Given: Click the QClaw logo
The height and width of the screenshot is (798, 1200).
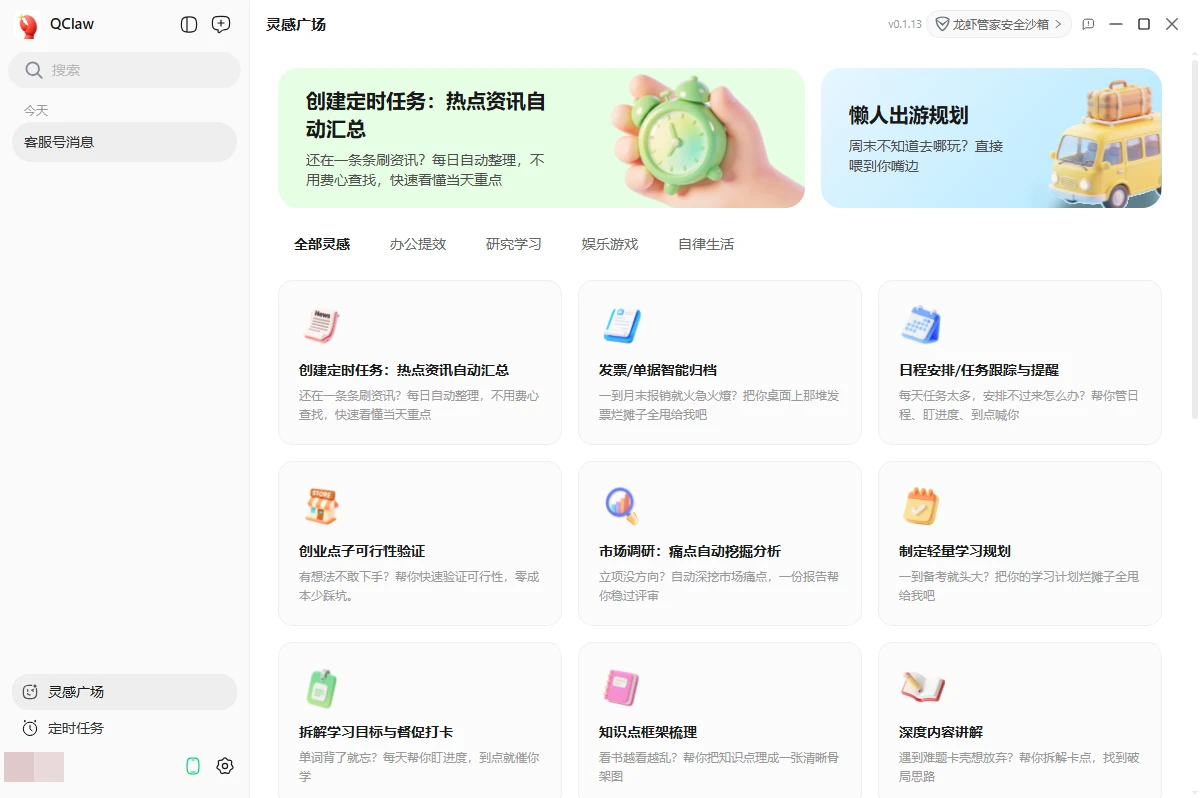Looking at the screenshot, I should [x=26, y=24].
